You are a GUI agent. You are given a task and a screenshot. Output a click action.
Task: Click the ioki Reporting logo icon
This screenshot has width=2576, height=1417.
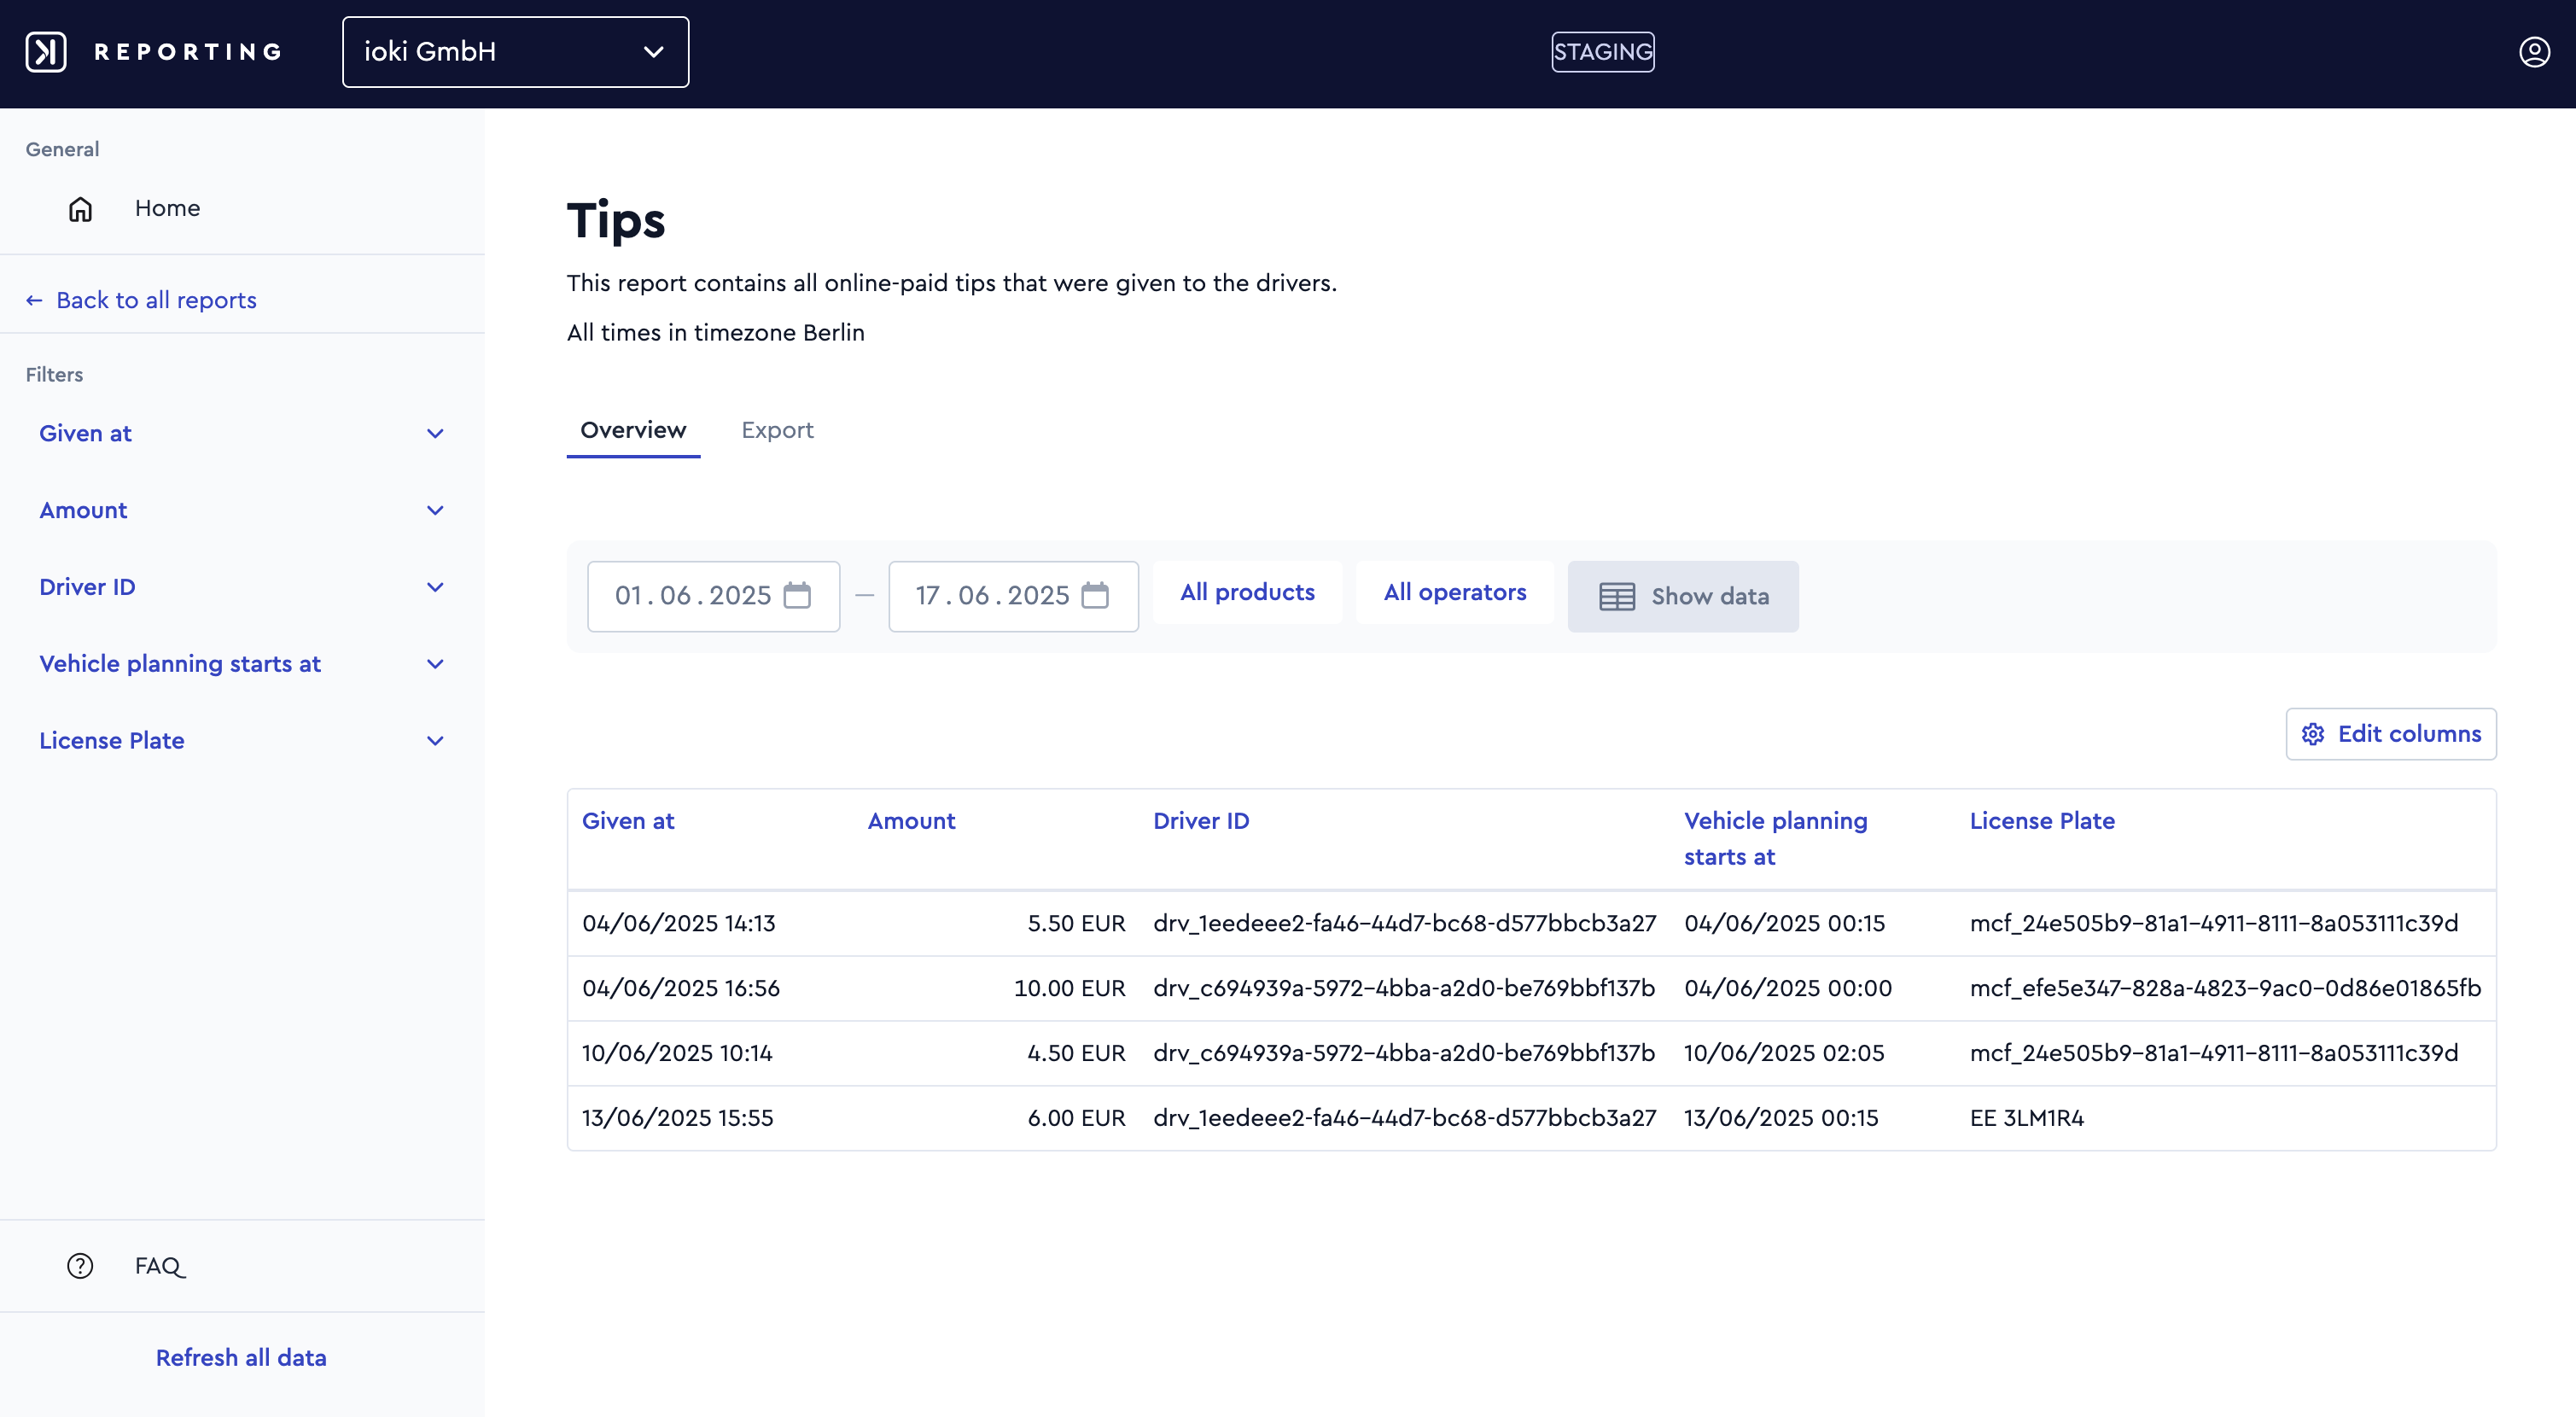point(46,52)
